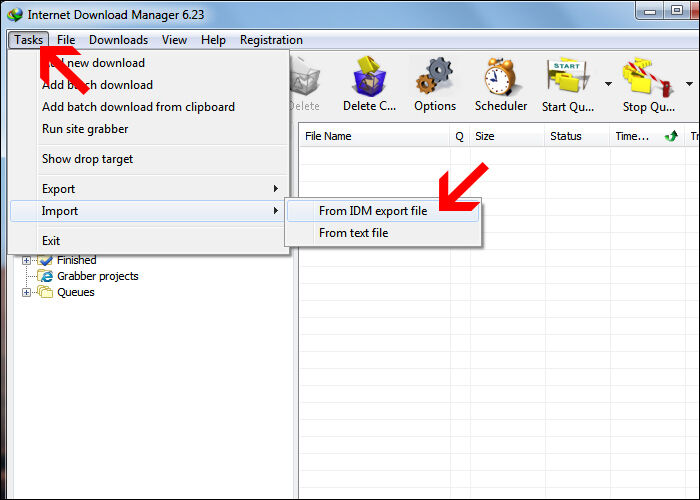Open the Registration menu
The width and height of the screenshot is (700, 500).
271,40
